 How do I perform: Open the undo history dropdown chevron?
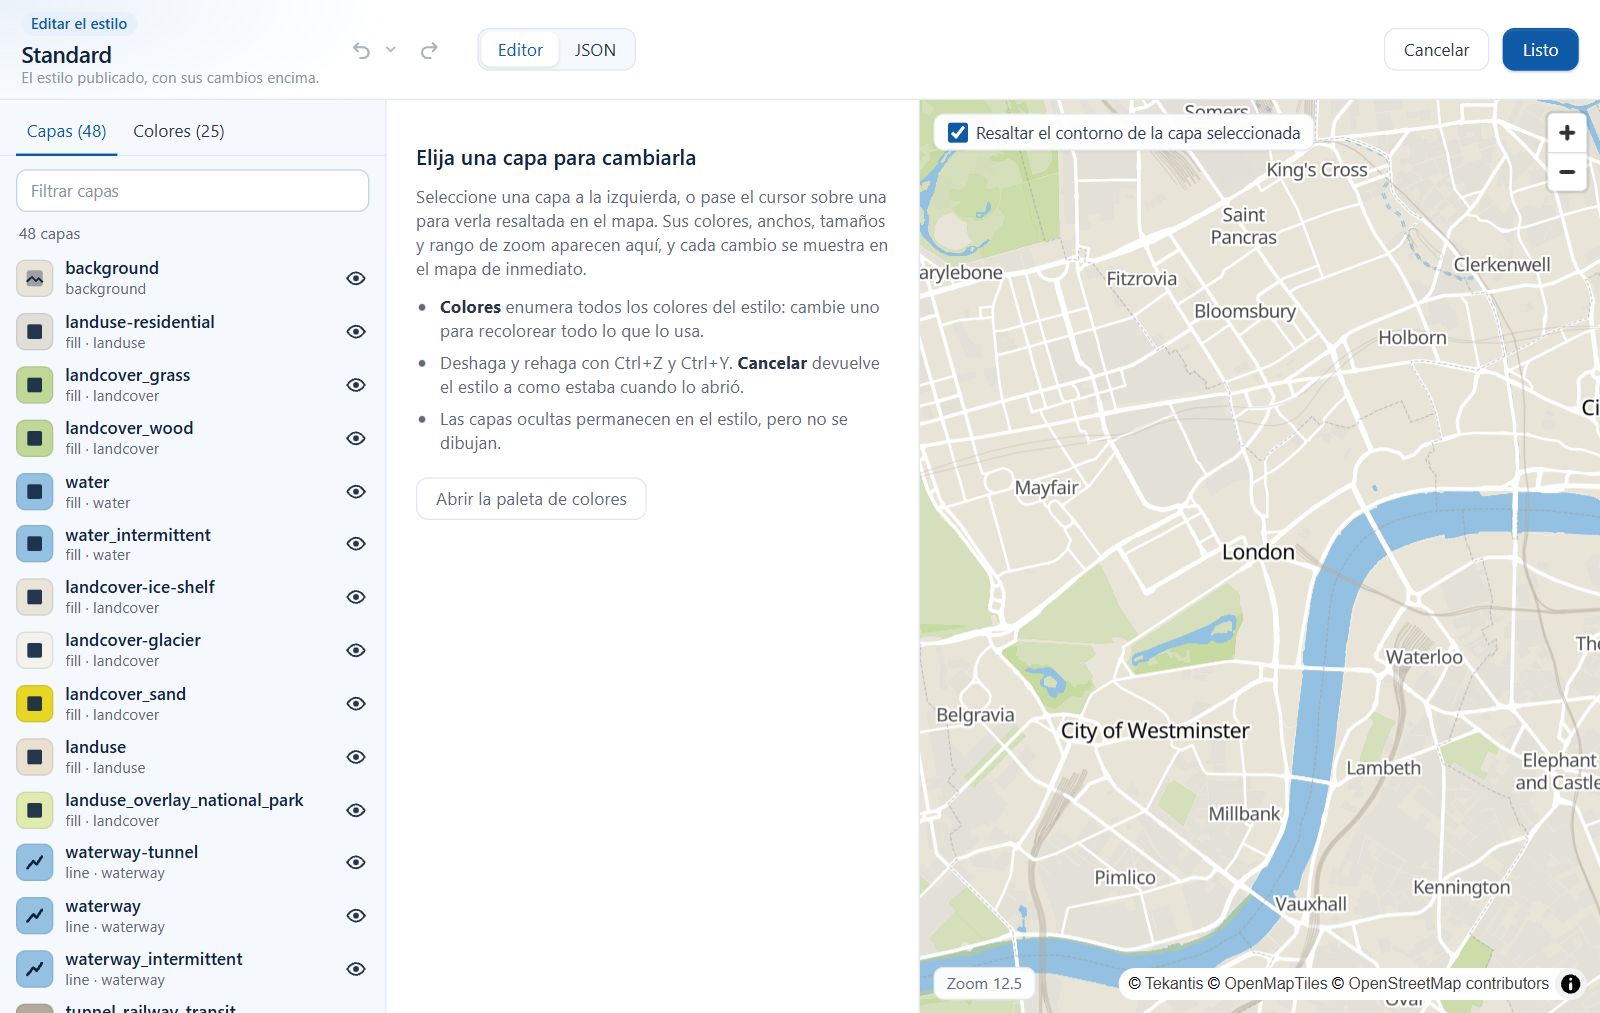391,50
